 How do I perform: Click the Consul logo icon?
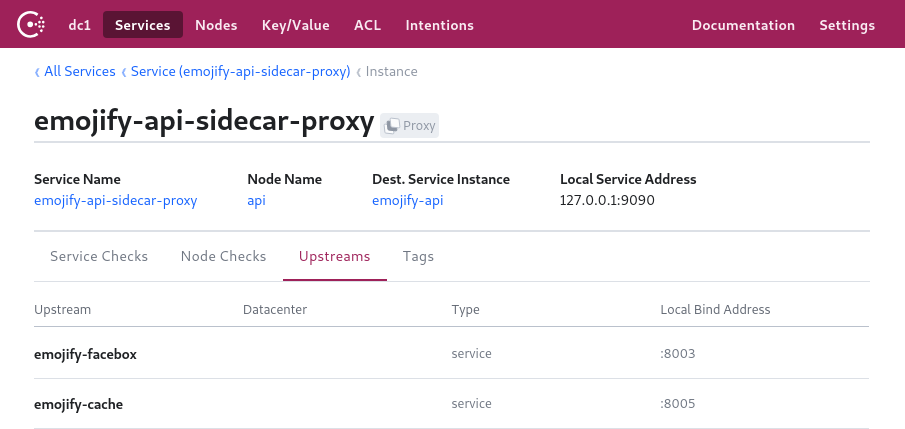31,25
